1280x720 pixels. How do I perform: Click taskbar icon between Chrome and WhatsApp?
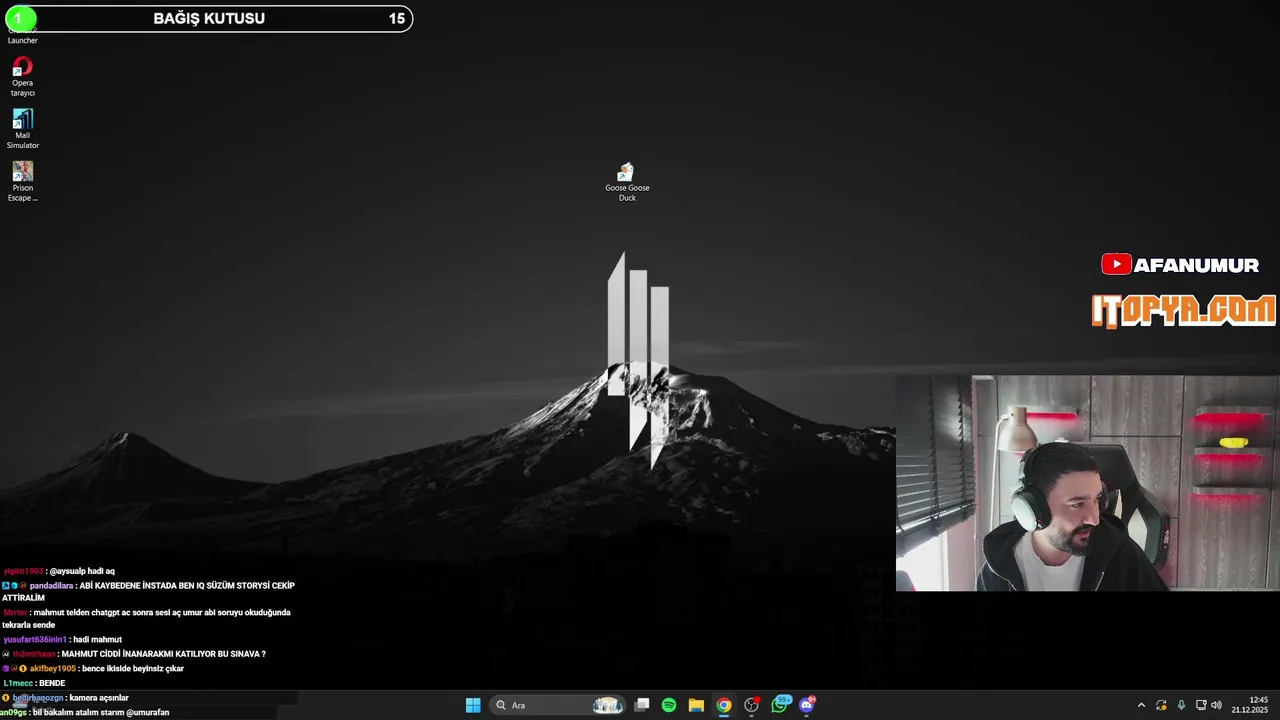coord(752,705)
